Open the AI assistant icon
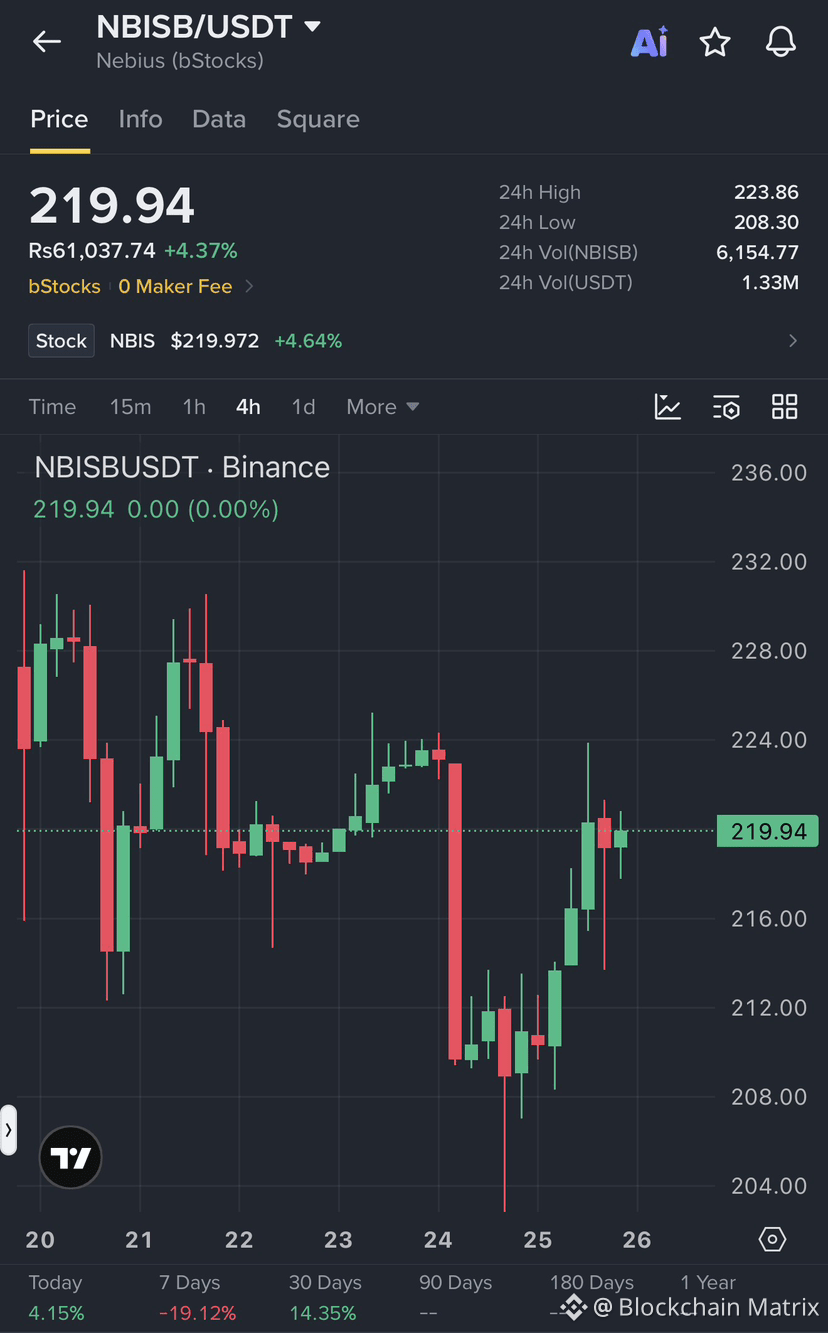 tap(649, 42)
